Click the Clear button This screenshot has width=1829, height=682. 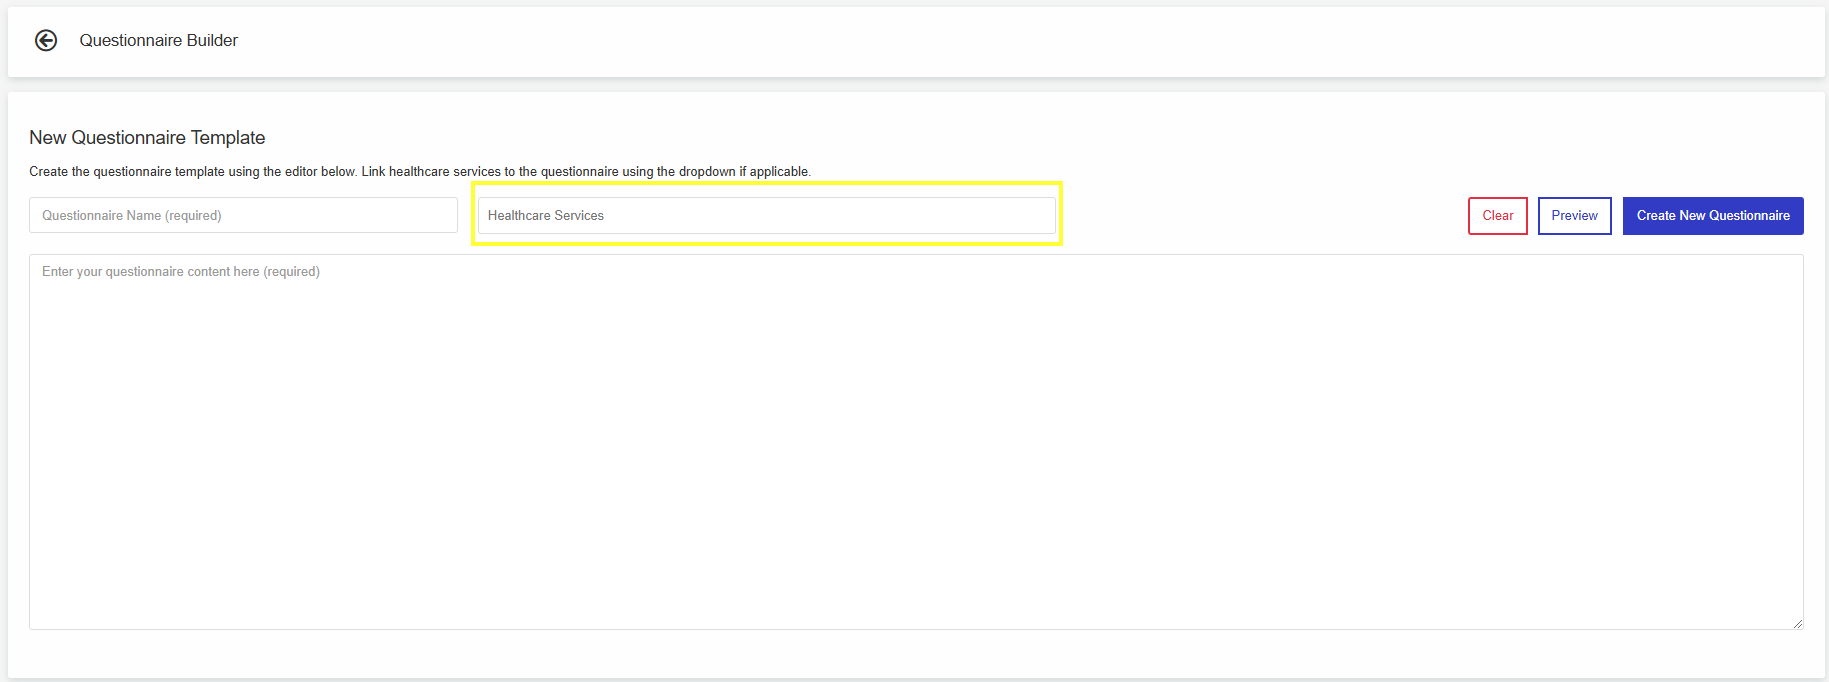pyautogui.click(x=1497, y=216)
